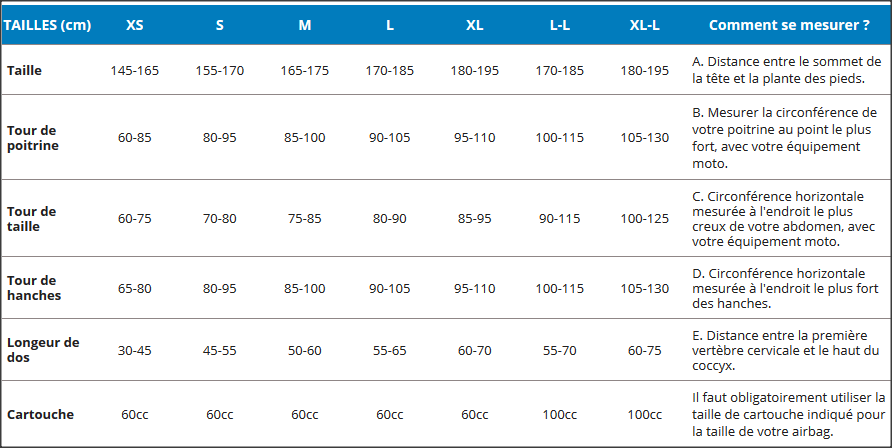This screenshot has height=448, width=892.
Task: Click the 100cc cartridge value under XL-L
Action: (645, 414)
